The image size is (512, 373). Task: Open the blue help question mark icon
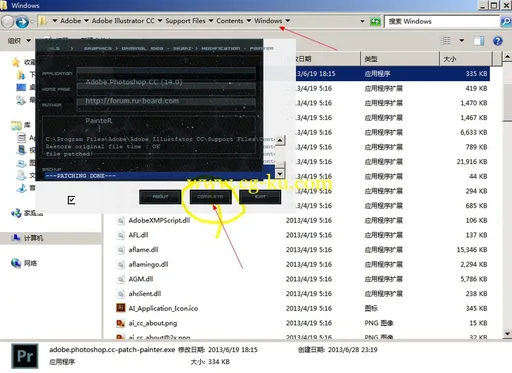click(498, 41)
